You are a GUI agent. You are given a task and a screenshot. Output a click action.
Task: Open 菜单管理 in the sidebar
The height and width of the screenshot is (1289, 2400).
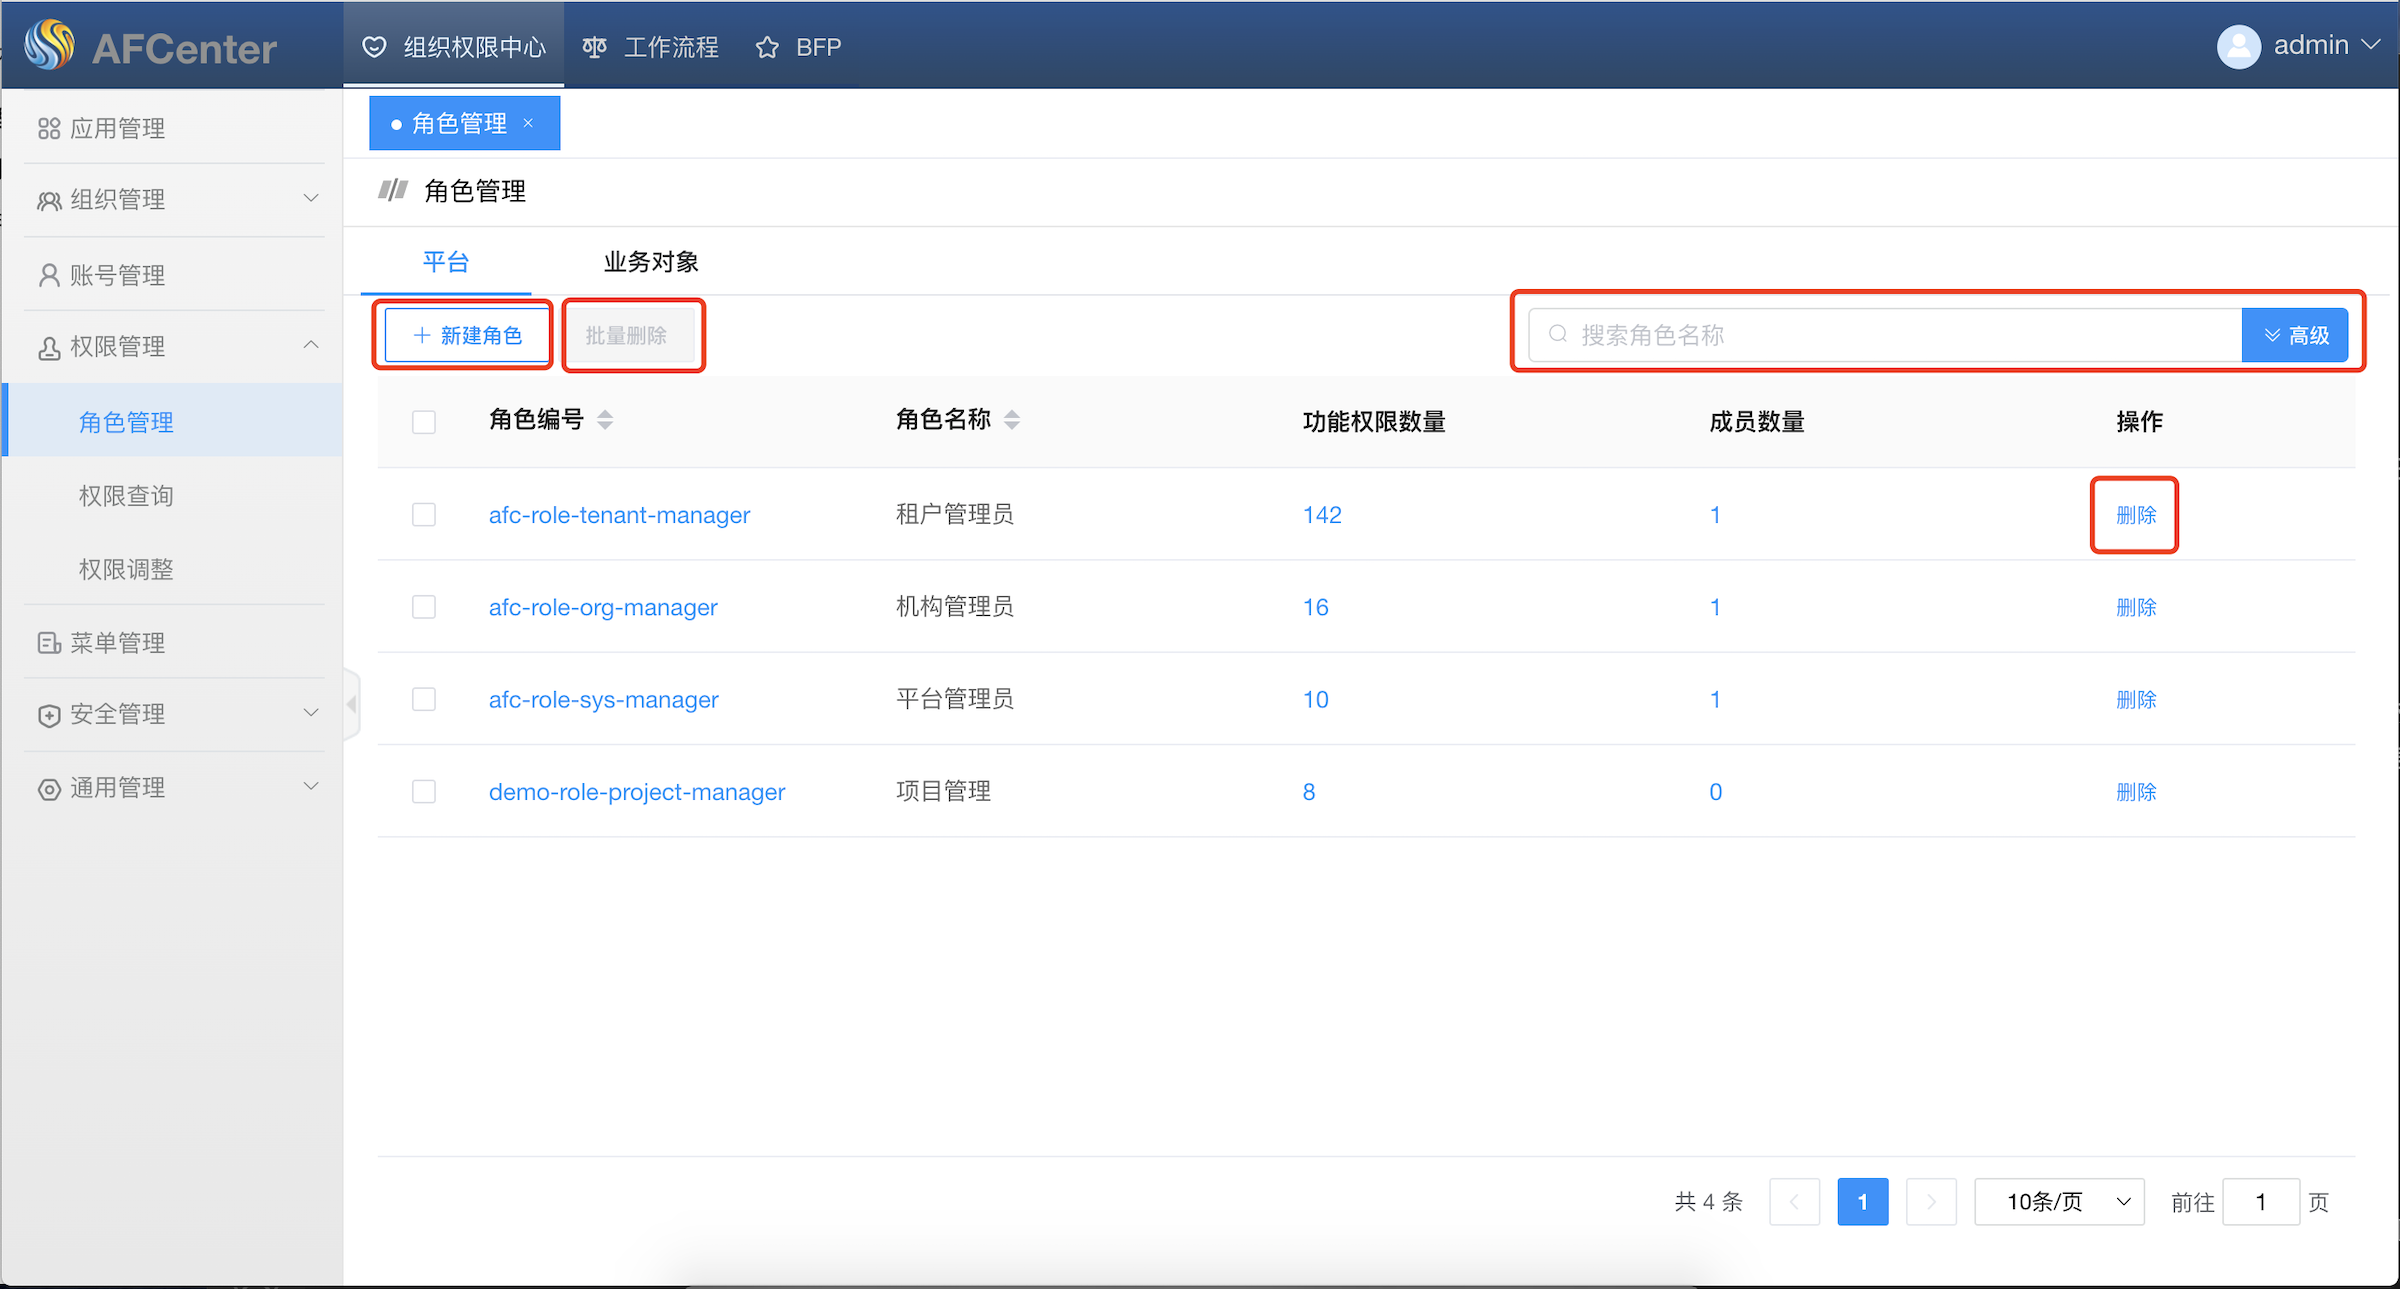point(117,643)
